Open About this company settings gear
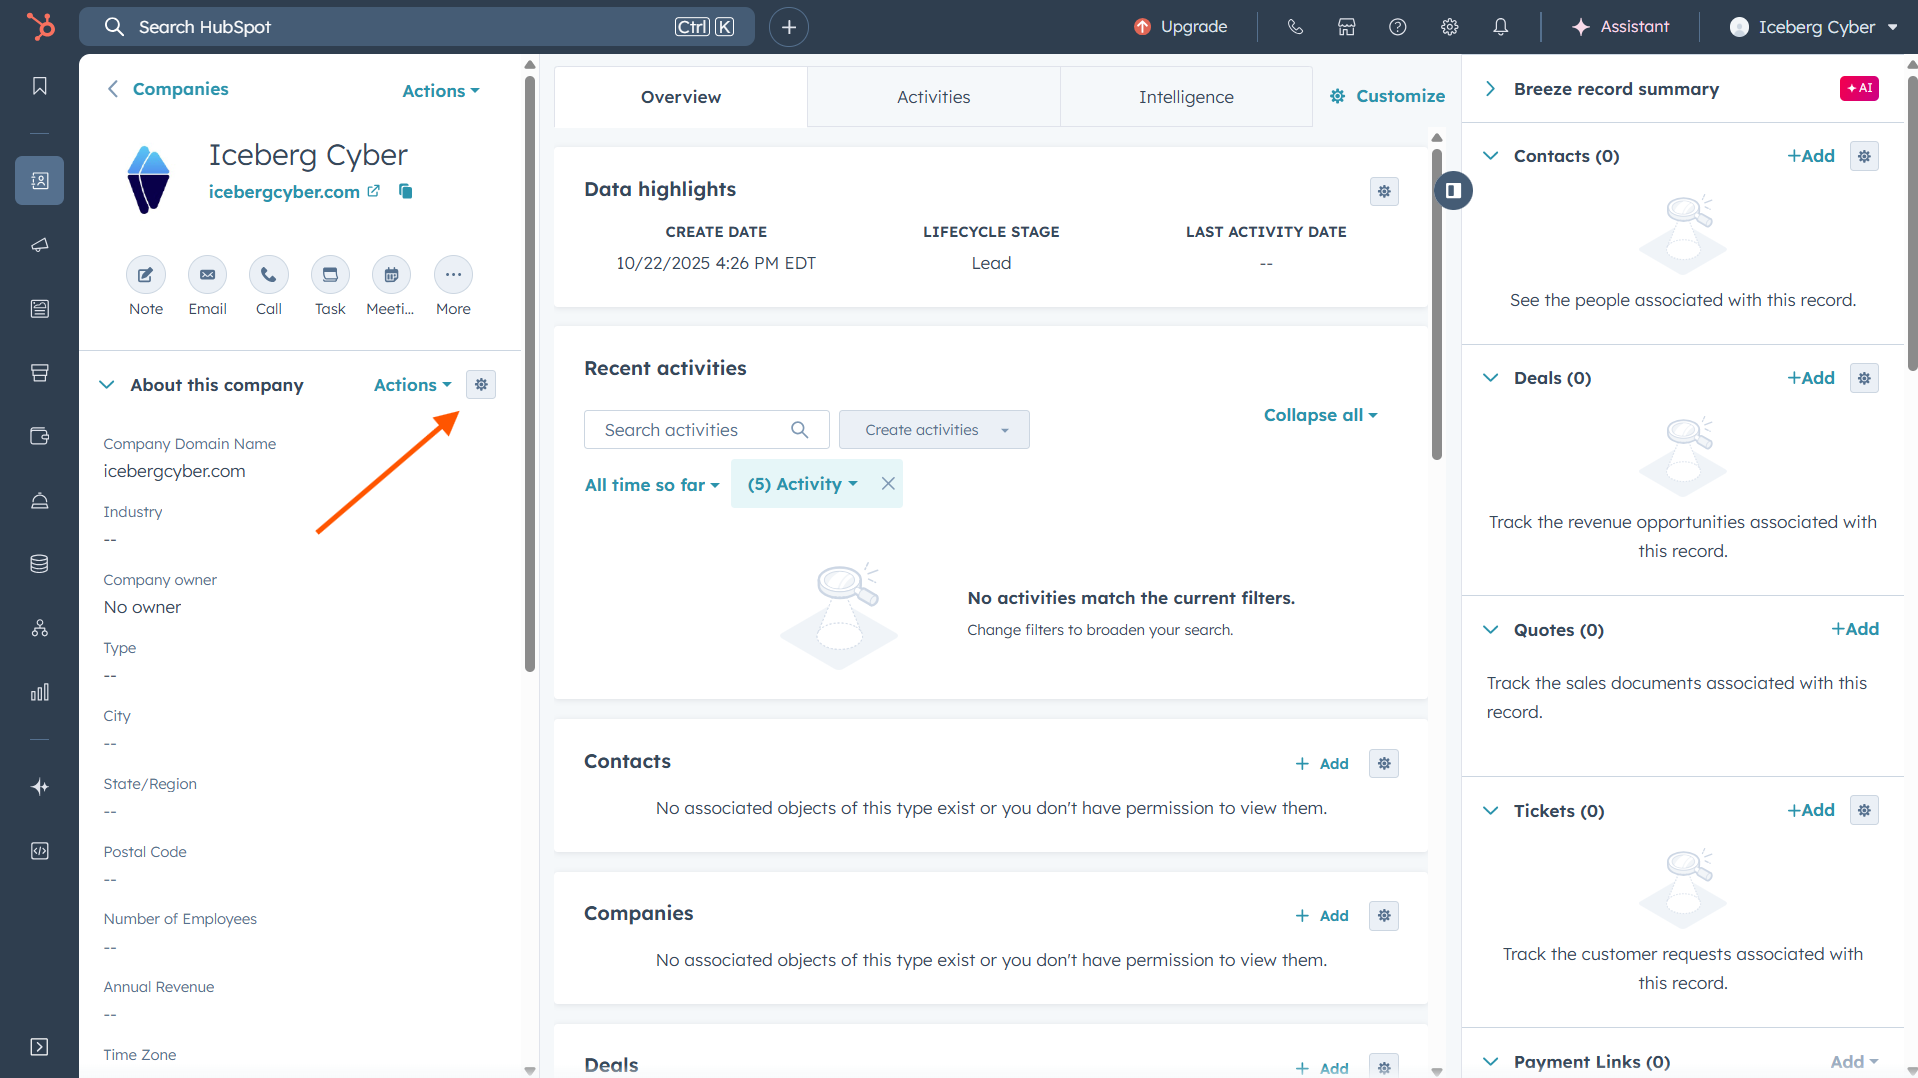 tap(481, 385)
